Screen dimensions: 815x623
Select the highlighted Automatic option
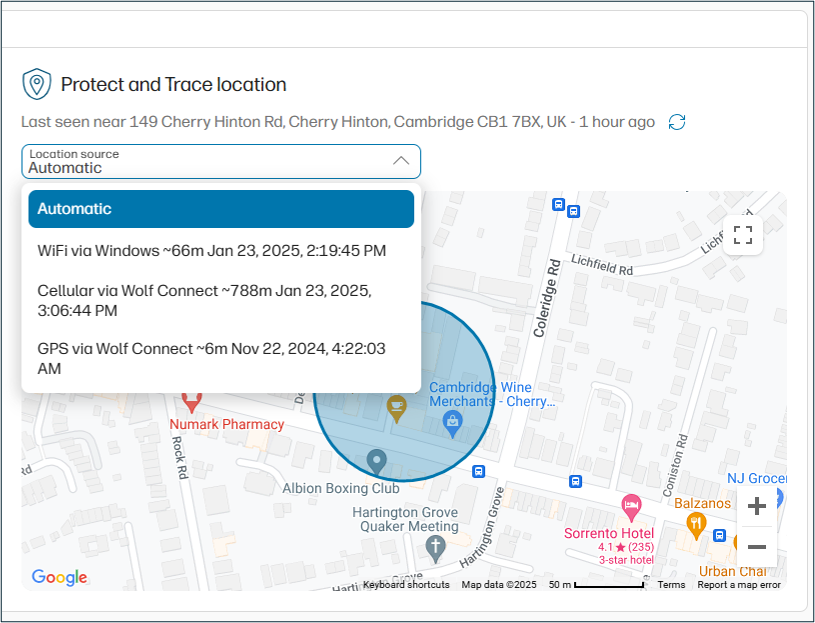[x=220, y=208]
